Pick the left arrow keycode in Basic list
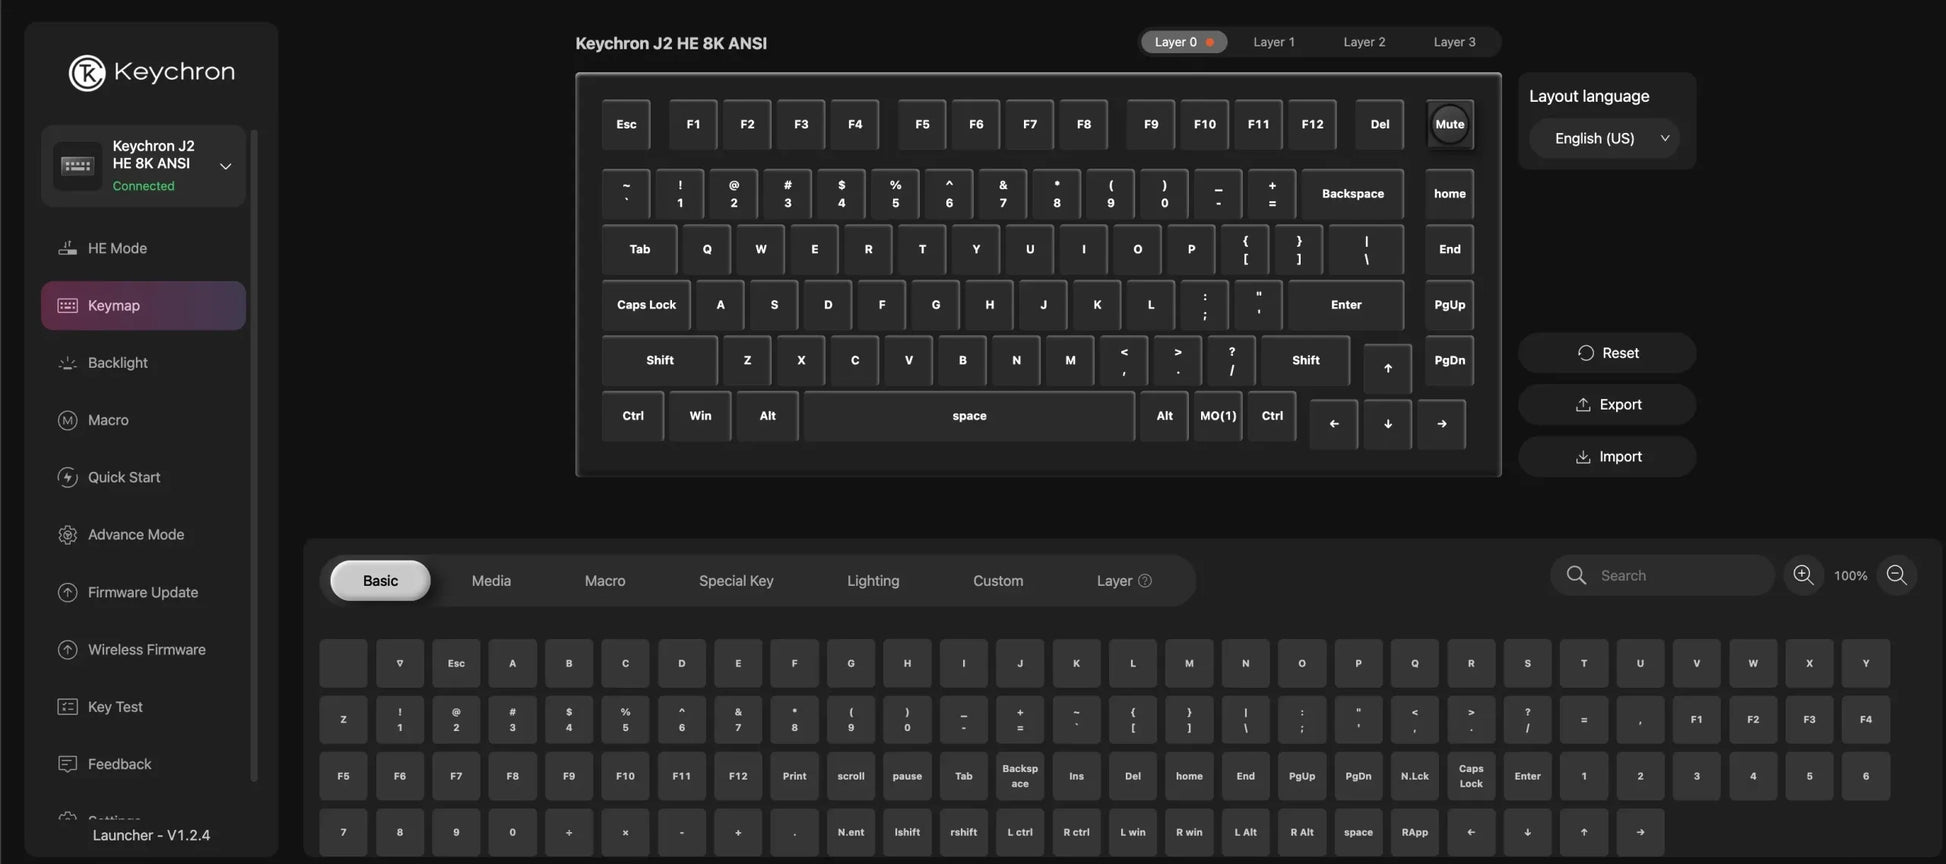Viewport: 1946px width, 864px height. [x=1471, y=832]
